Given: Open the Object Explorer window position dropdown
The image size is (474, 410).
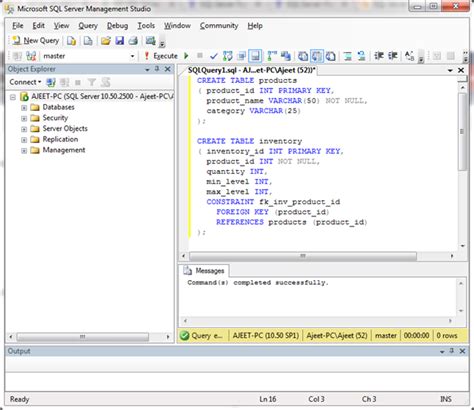Looking at the screenshot, I should pyautogui.click(x=147, y=69).
